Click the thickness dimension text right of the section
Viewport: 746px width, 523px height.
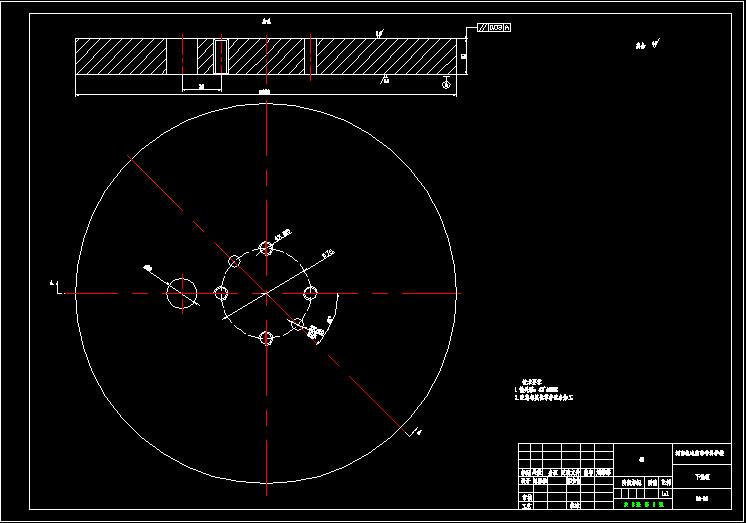463,56
